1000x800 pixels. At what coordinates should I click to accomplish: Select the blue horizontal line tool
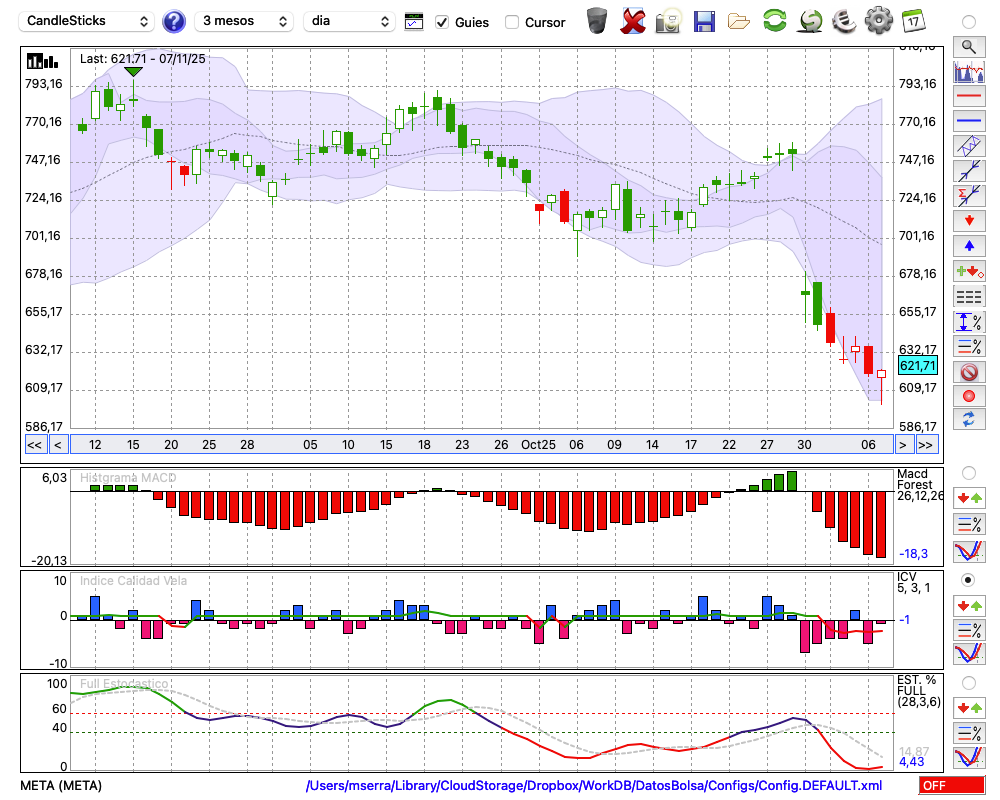(x=968, y=121)
